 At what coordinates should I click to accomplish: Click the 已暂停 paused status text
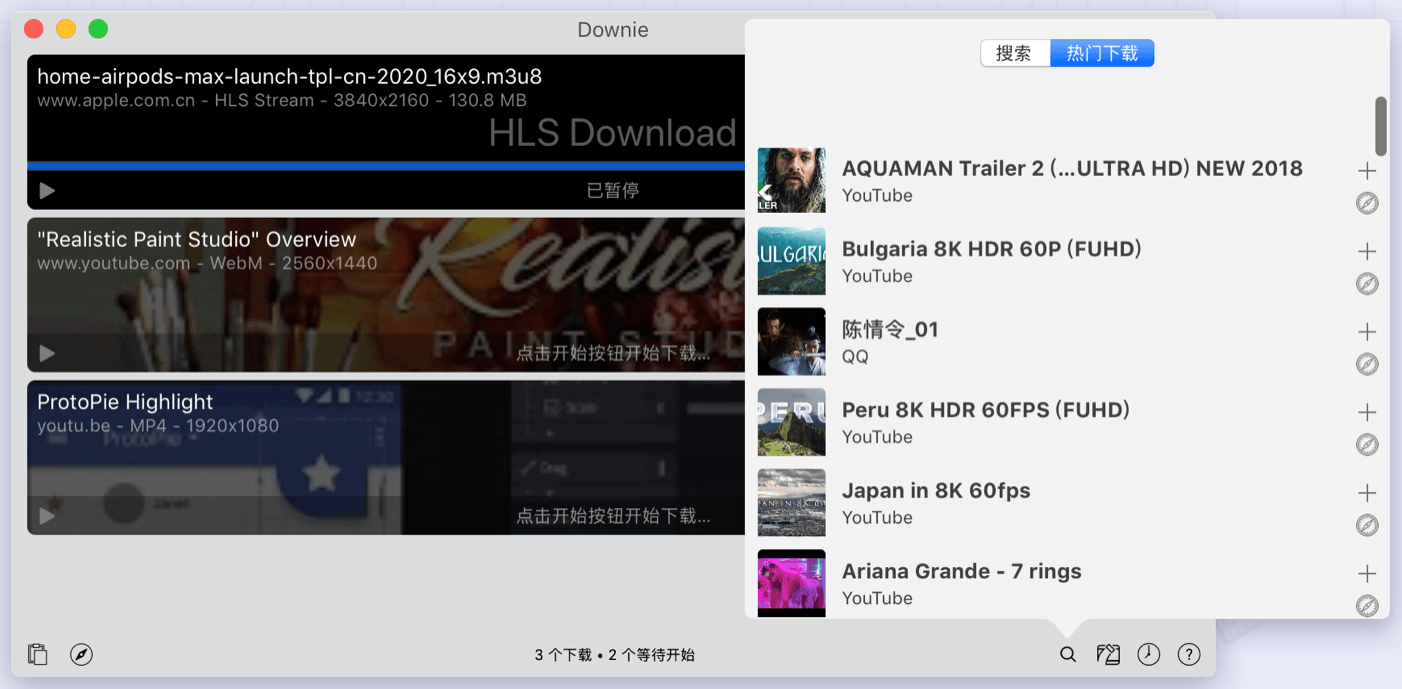pyautogui.click(x=612, y=190)
